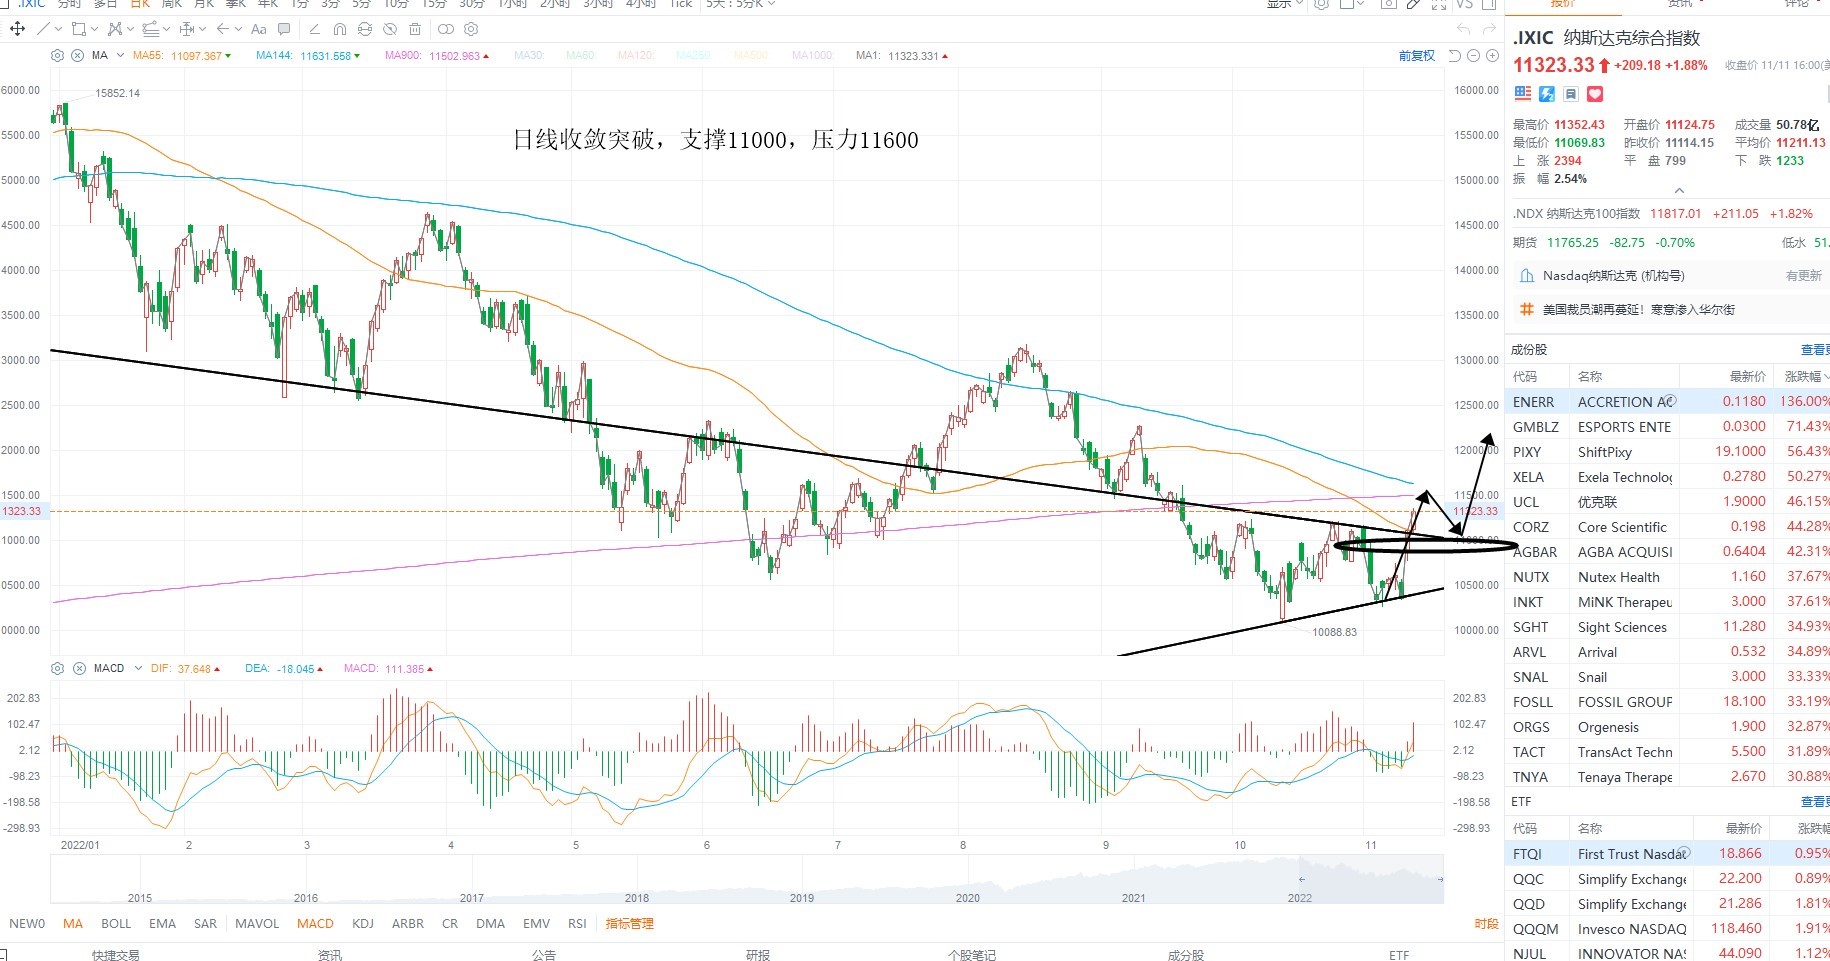Select the trend line drawing tool
The image size is (1830, 961).
(43, 29)
